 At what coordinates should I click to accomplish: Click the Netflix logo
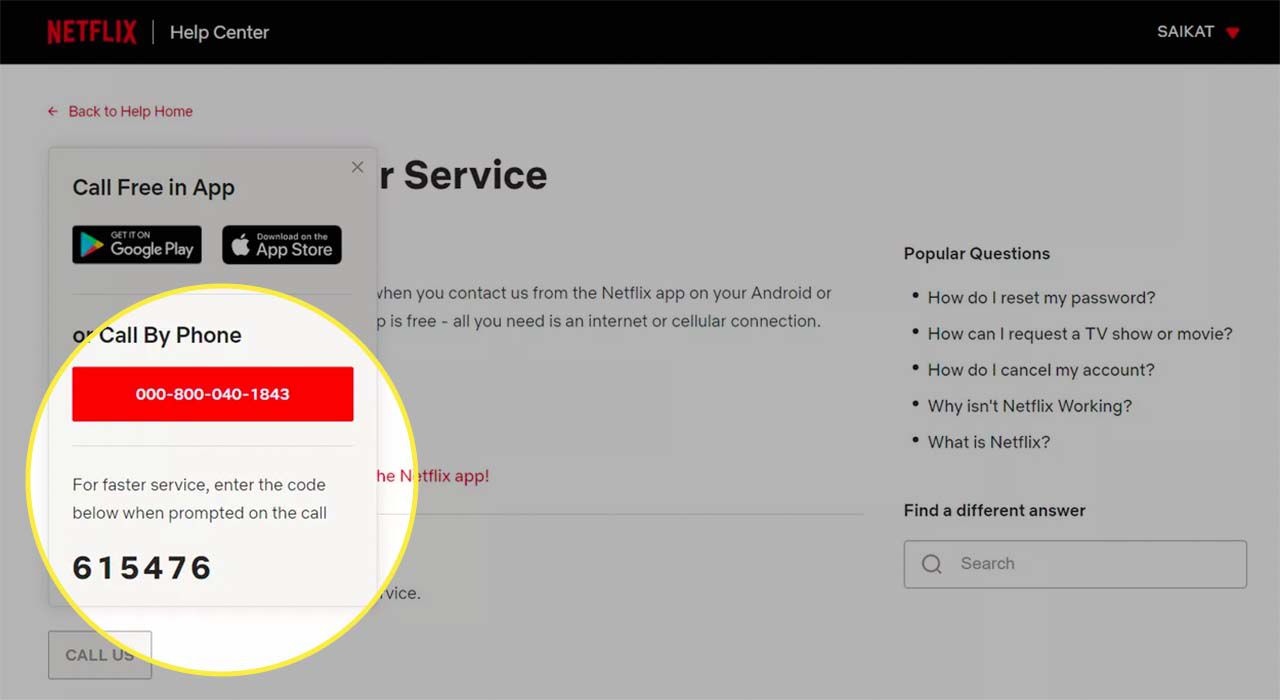[x=91, y=31]
